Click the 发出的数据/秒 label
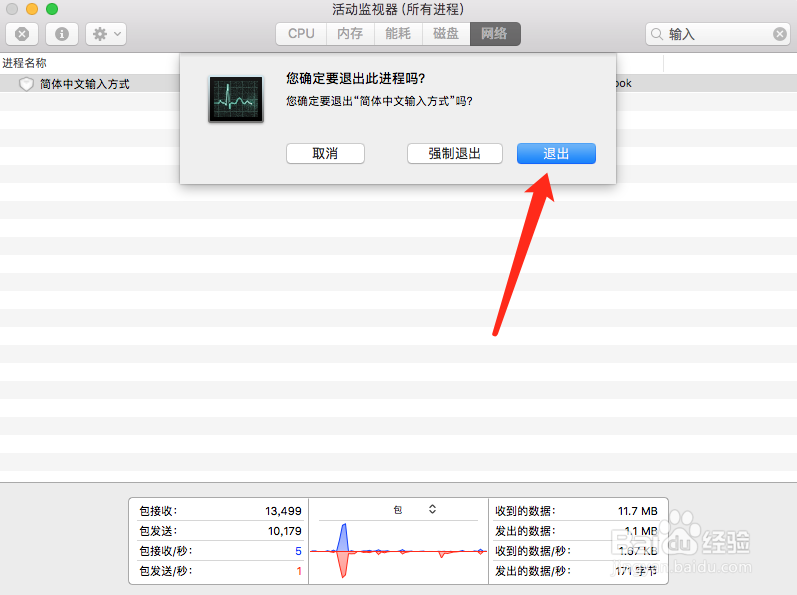 (x=533, y=571)
